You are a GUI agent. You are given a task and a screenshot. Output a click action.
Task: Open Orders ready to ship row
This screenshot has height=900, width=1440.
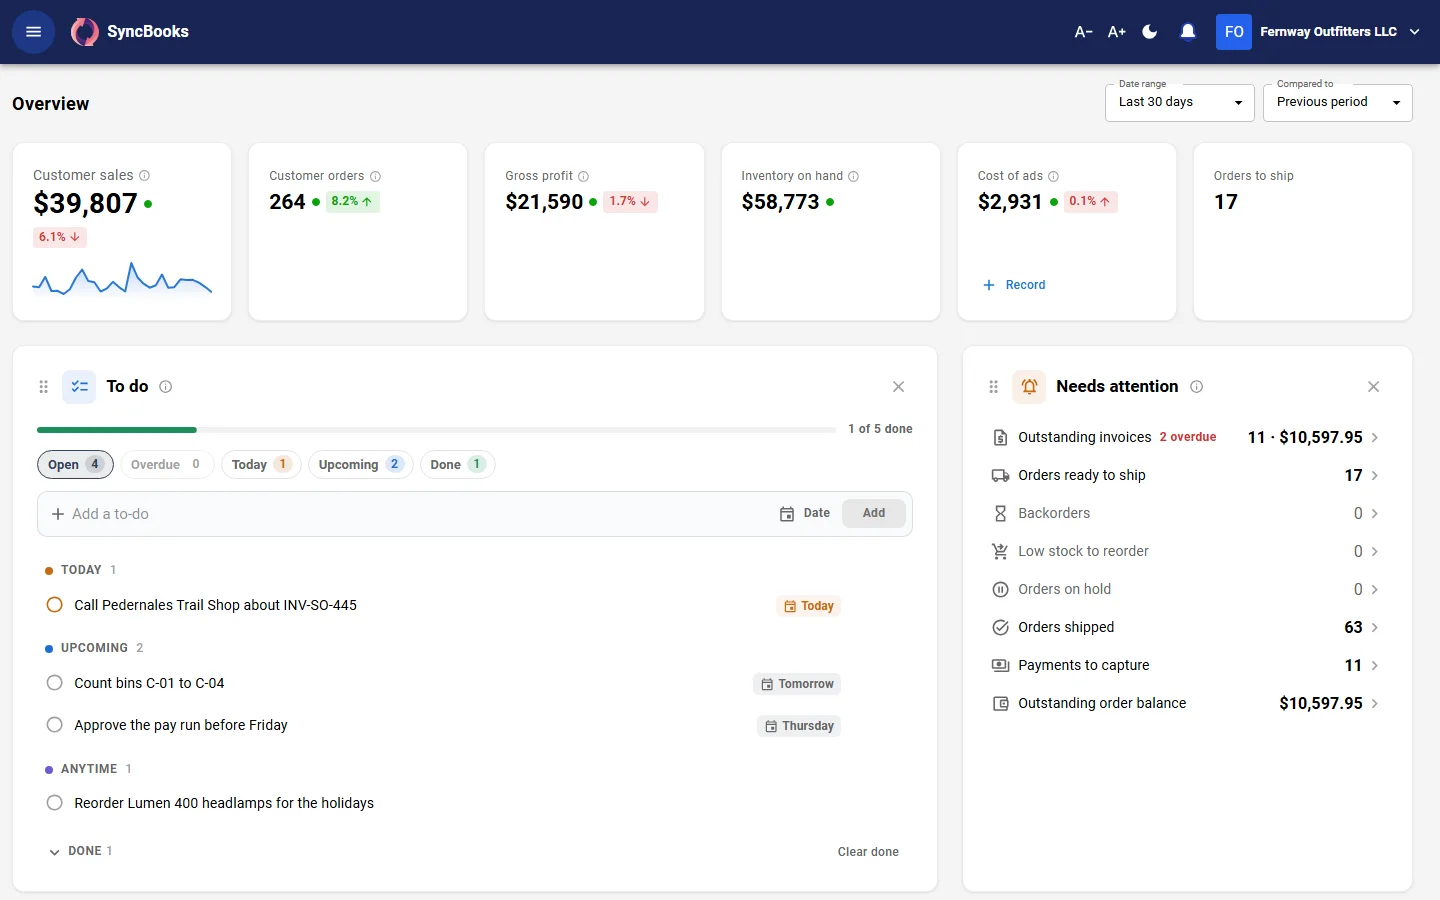(x=1185, y=476)
